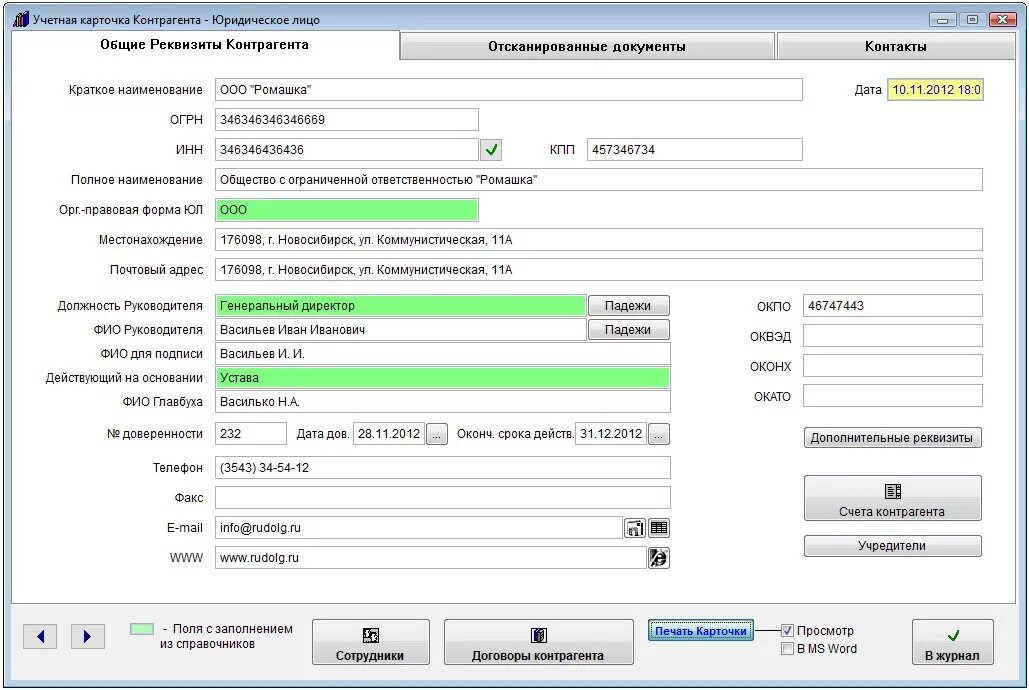Screen dimensions: 1029x690
Task: Click the green Орг.-правовая форма ЮЛ field
Action: point(346,210)
